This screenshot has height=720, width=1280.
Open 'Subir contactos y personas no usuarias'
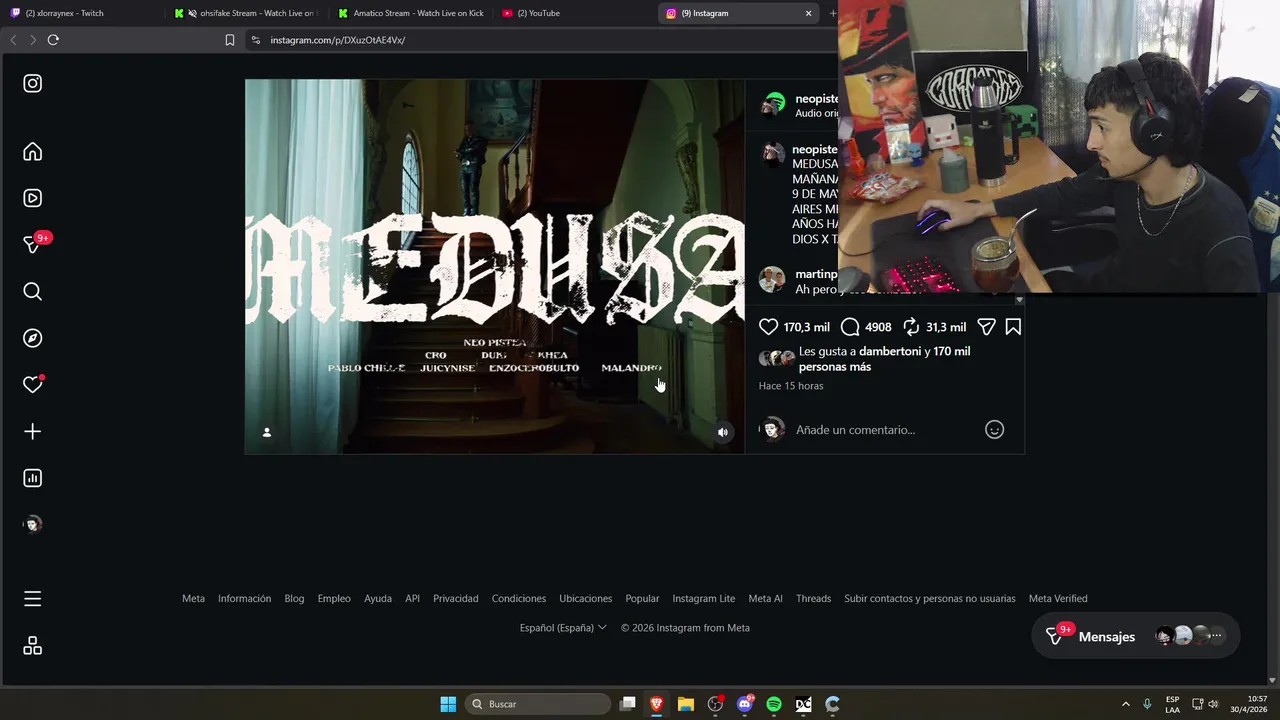930,598
